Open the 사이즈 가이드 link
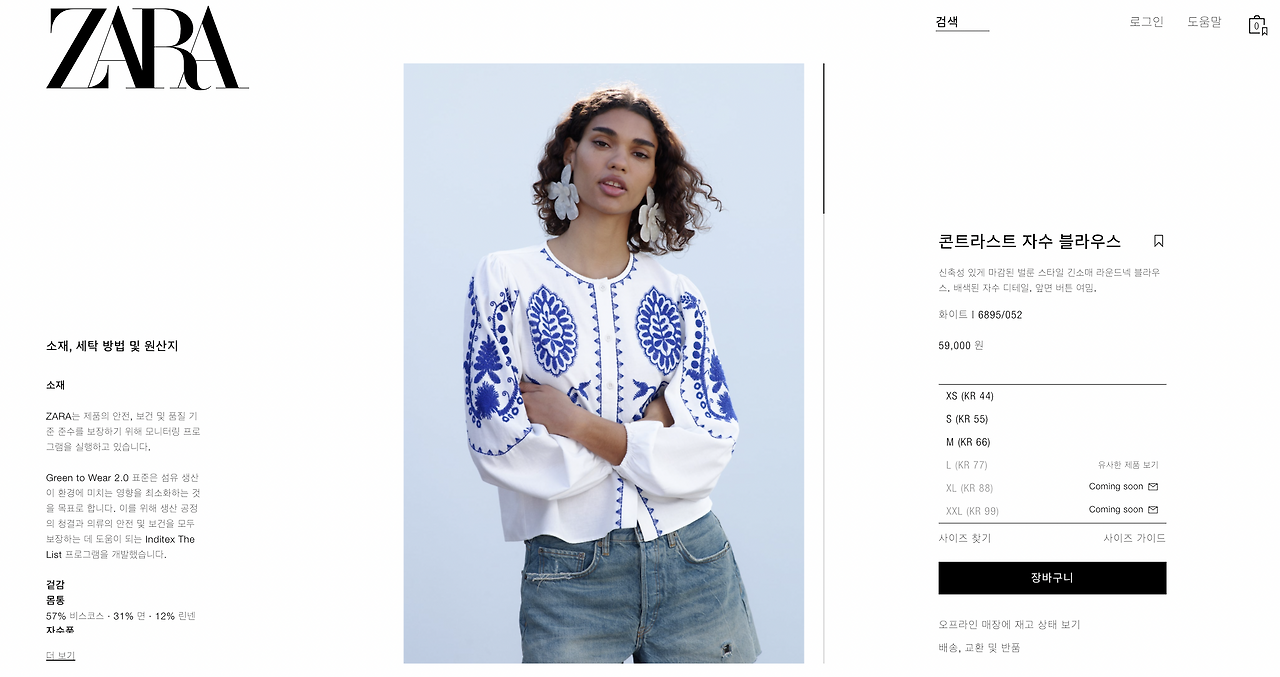 (1134, 538)
